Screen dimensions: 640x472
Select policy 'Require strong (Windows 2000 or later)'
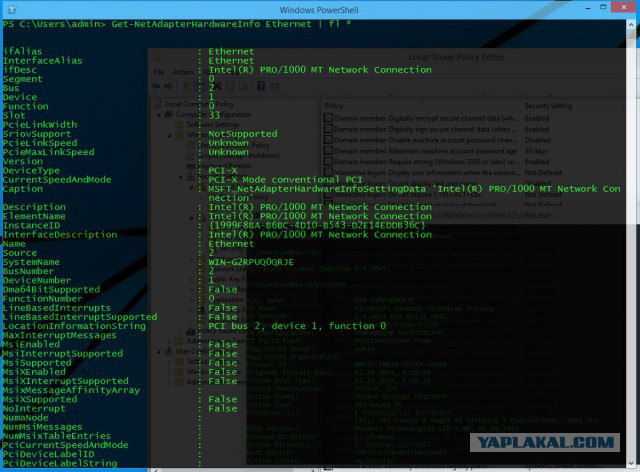(426, 162)
